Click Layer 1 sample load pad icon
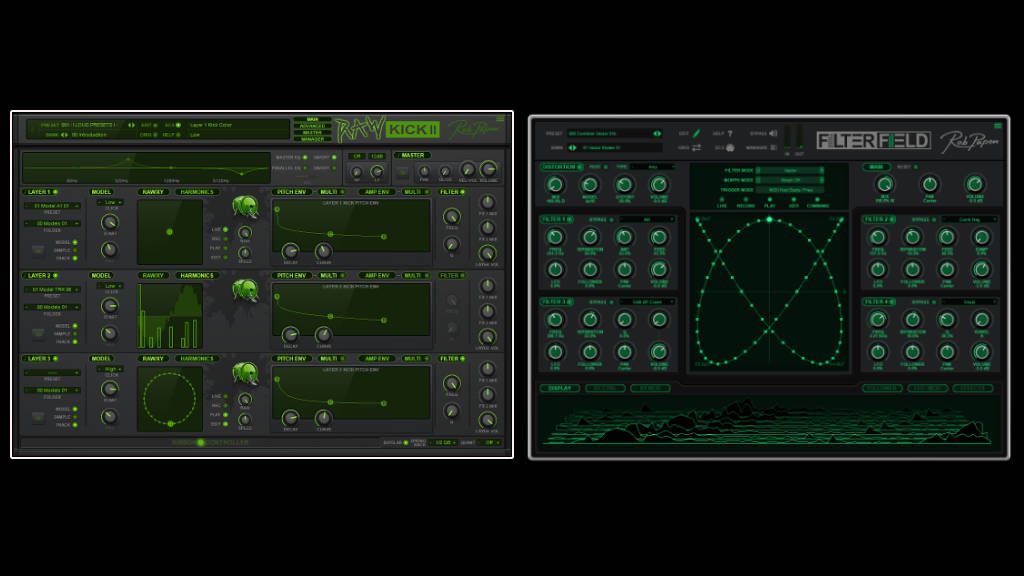 coord(38,249)
